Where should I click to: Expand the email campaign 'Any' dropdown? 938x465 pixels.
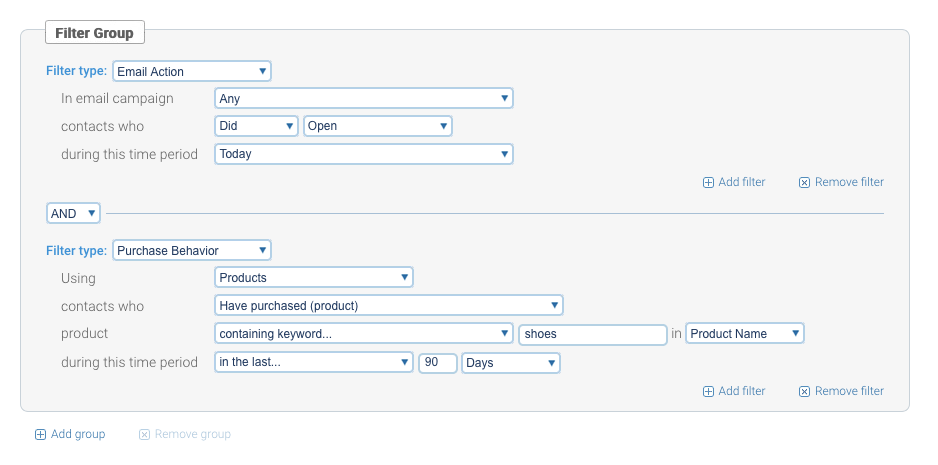pos(364,98)
